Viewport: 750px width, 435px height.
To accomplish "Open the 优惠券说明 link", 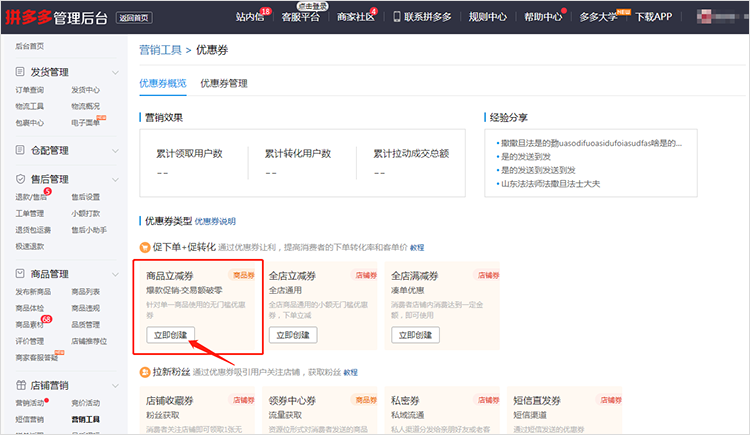I will click(215, 222).
